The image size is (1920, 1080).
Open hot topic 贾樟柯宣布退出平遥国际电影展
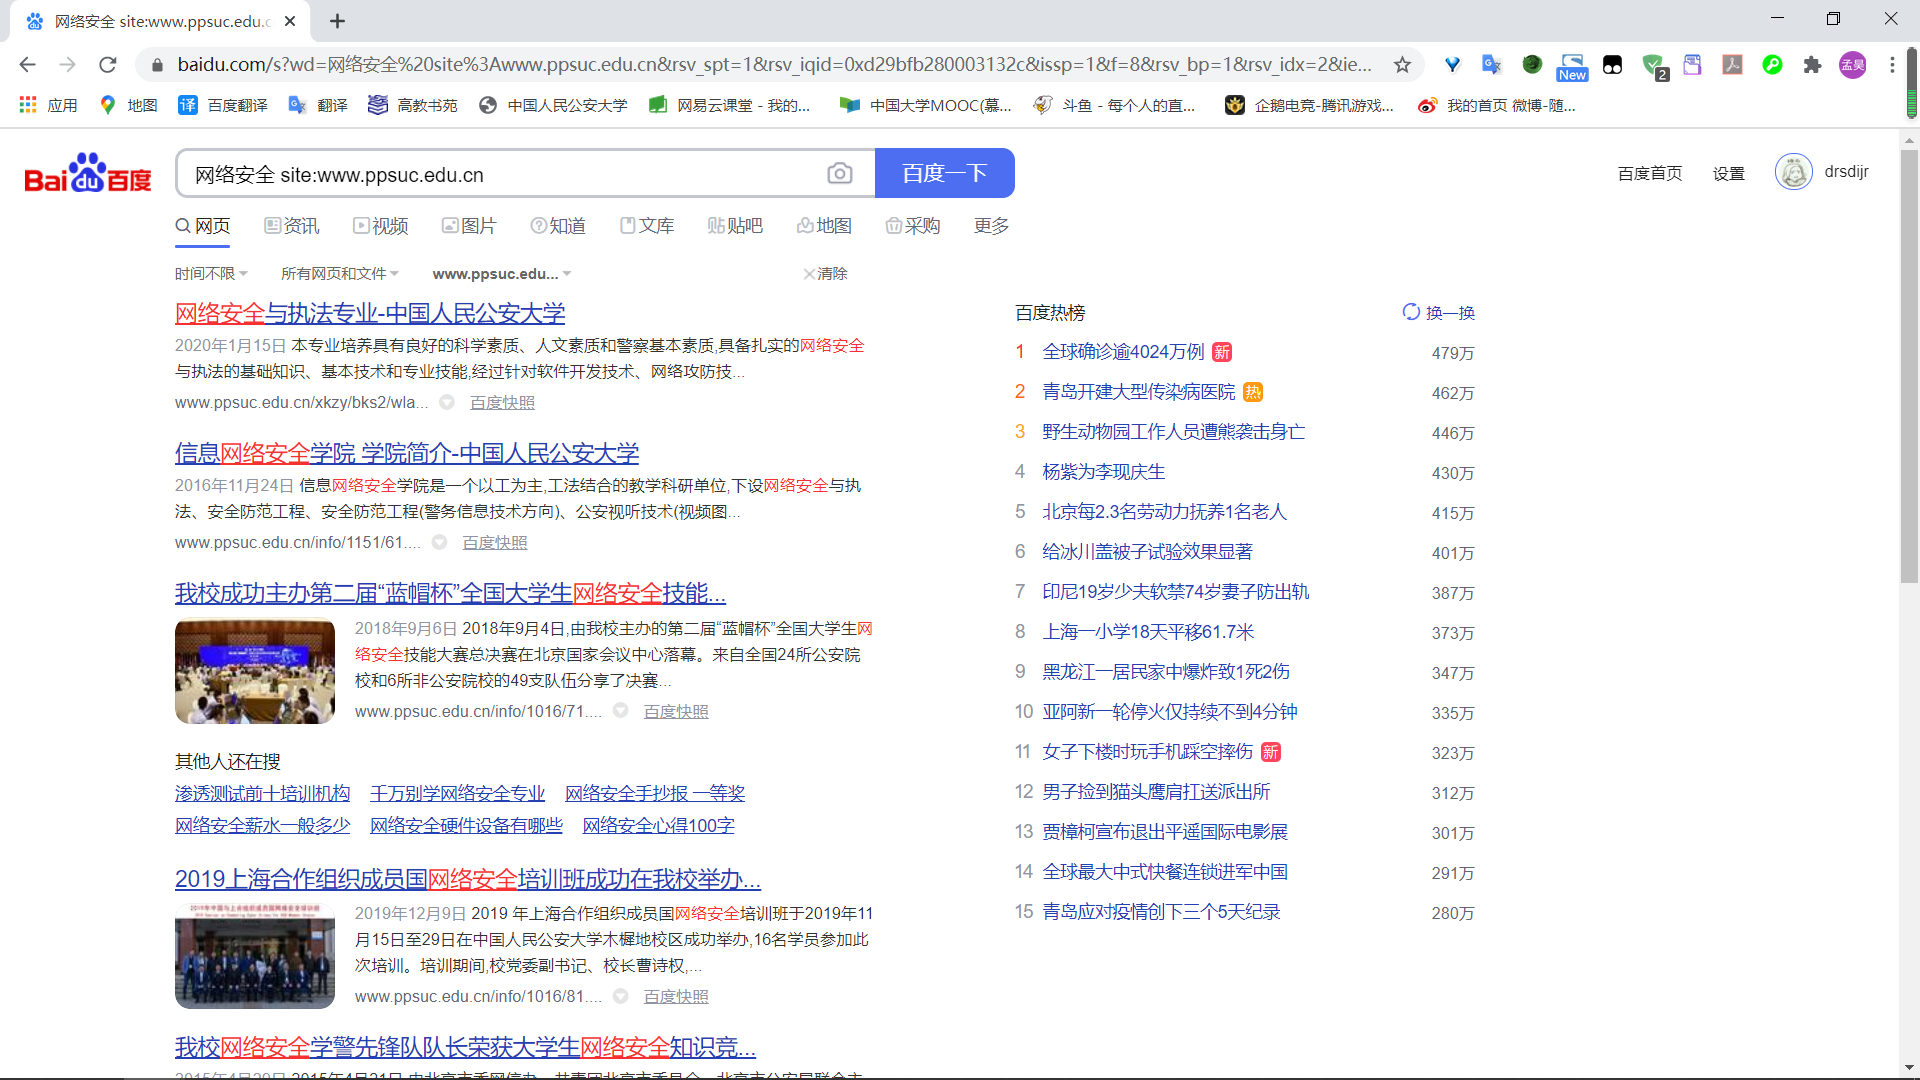tap(1165, 832)
